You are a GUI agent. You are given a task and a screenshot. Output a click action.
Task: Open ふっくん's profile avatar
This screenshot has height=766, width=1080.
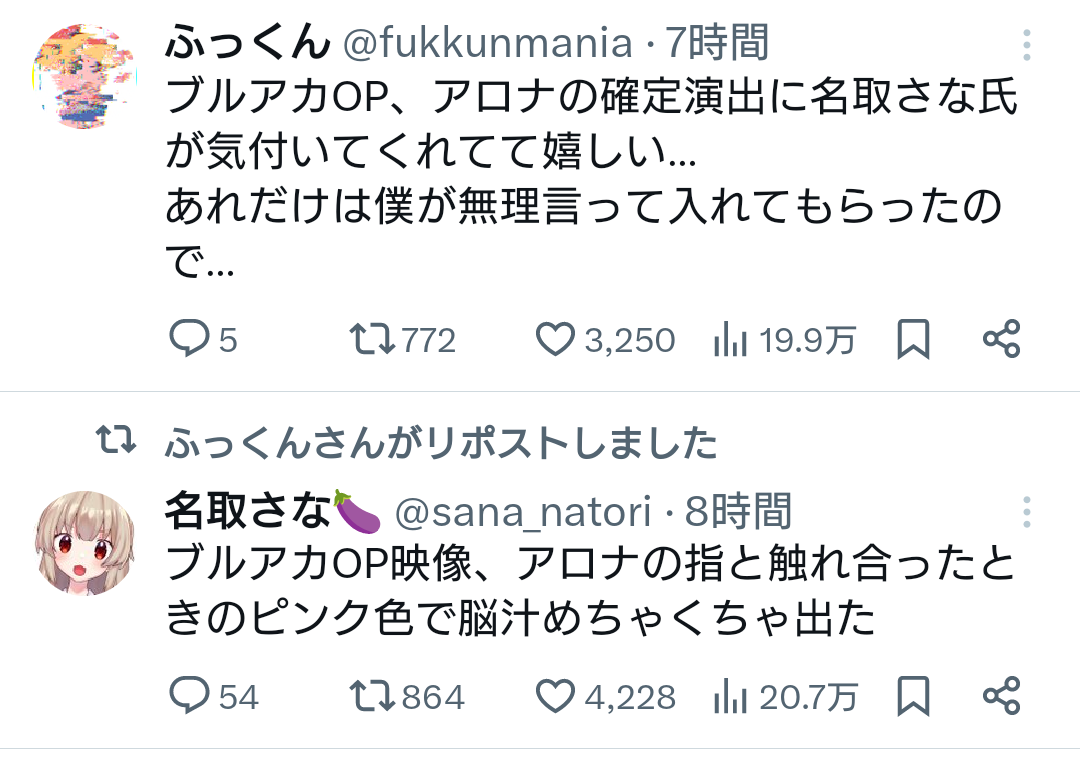[x=84, y=75]
